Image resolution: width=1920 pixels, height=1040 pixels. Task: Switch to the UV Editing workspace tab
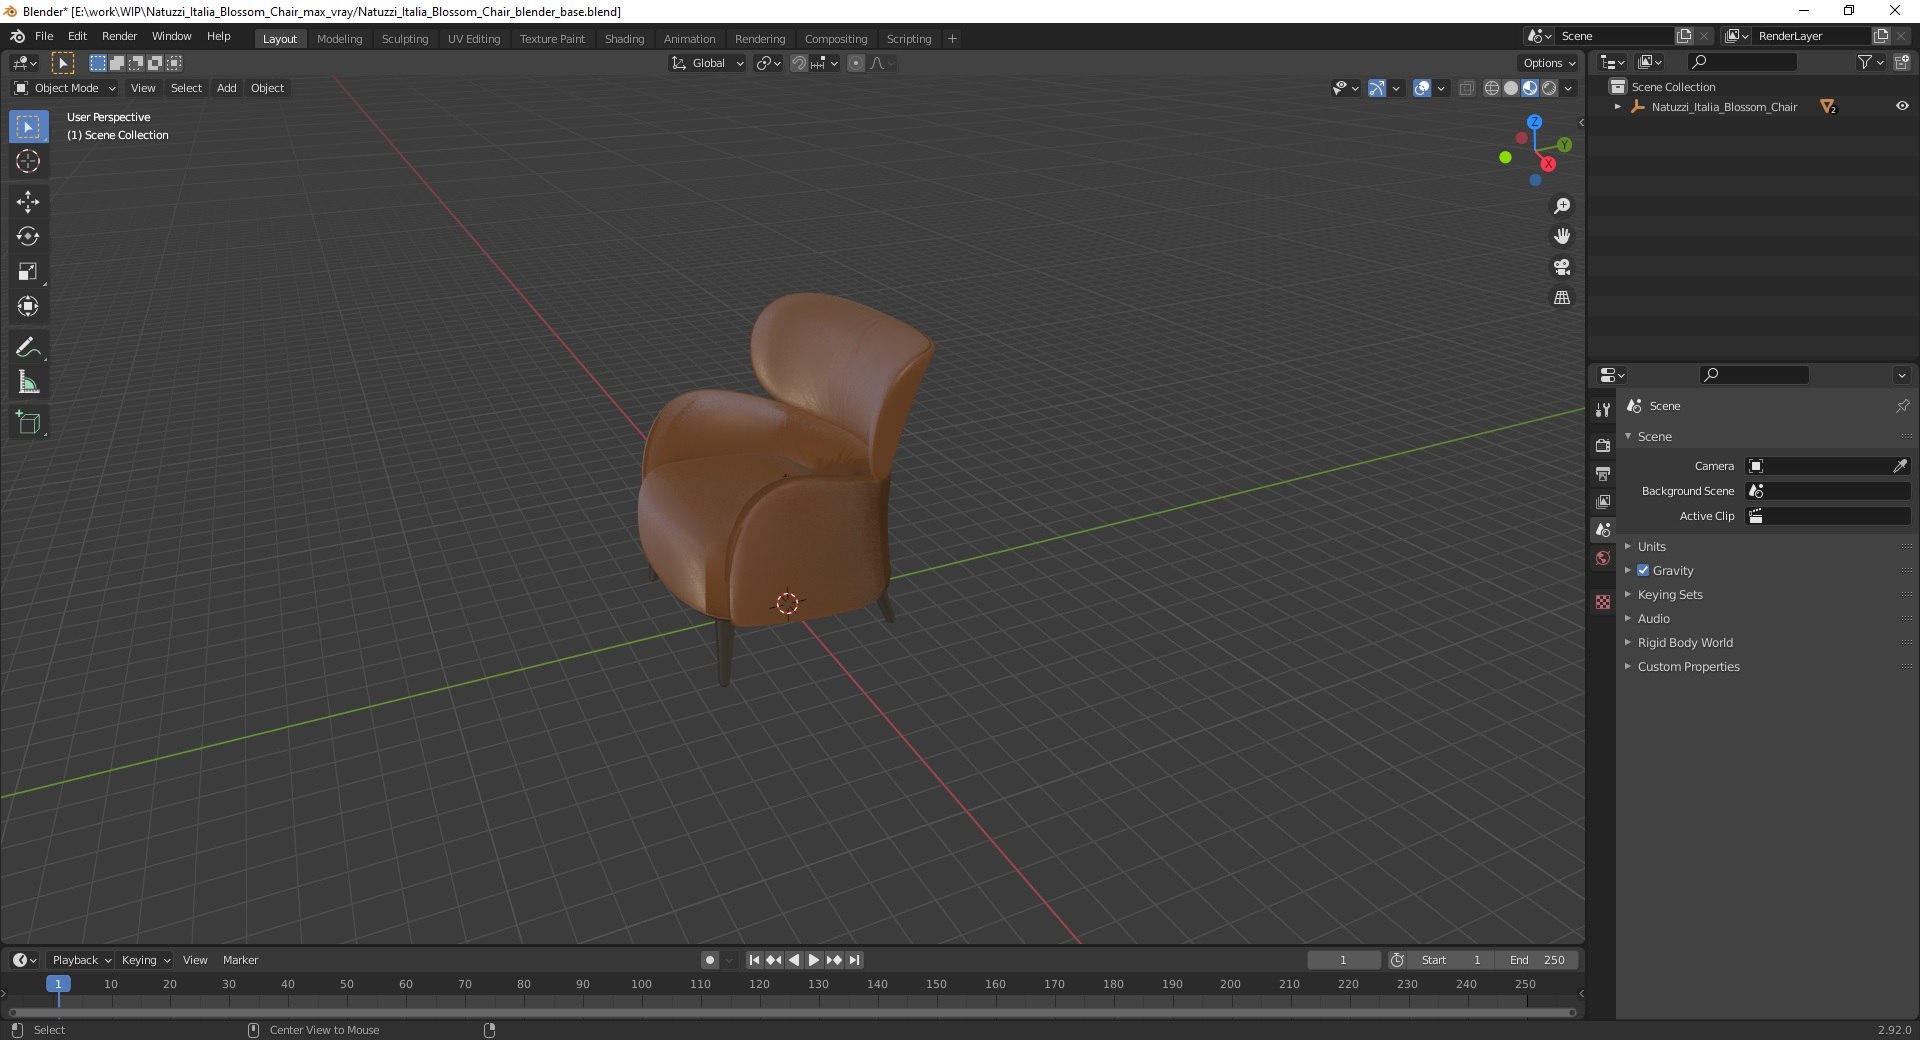pyautogui.click(x=474, y=39)
